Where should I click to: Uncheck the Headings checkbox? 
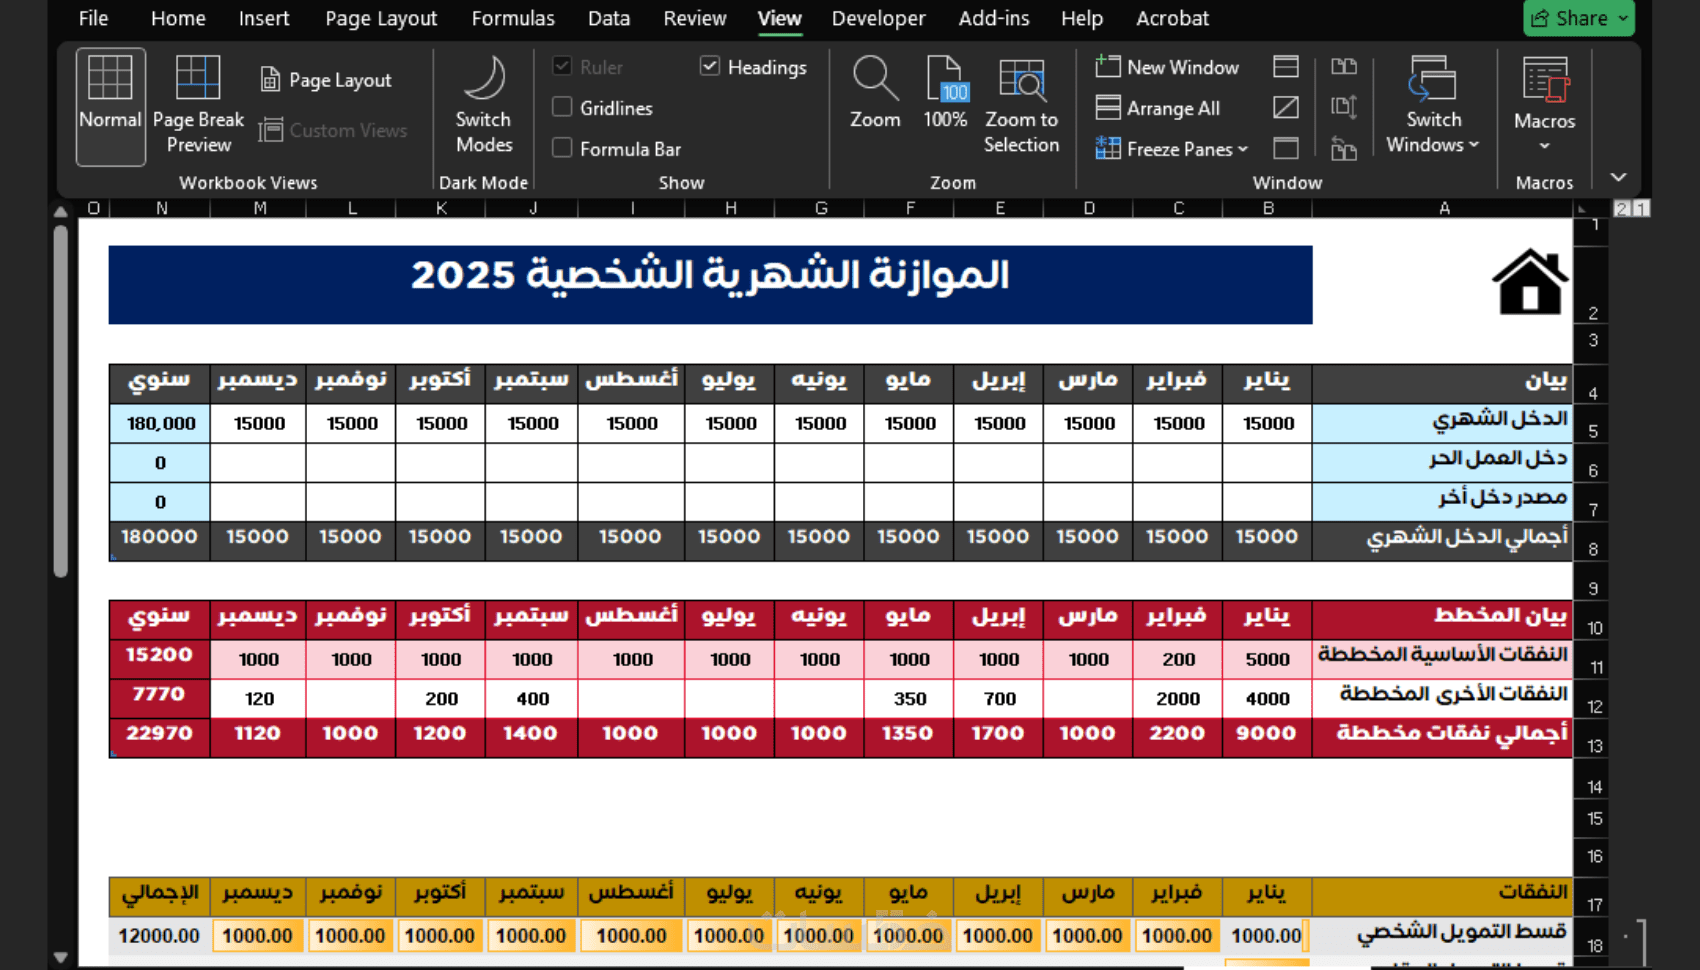(x=710, y=66)
